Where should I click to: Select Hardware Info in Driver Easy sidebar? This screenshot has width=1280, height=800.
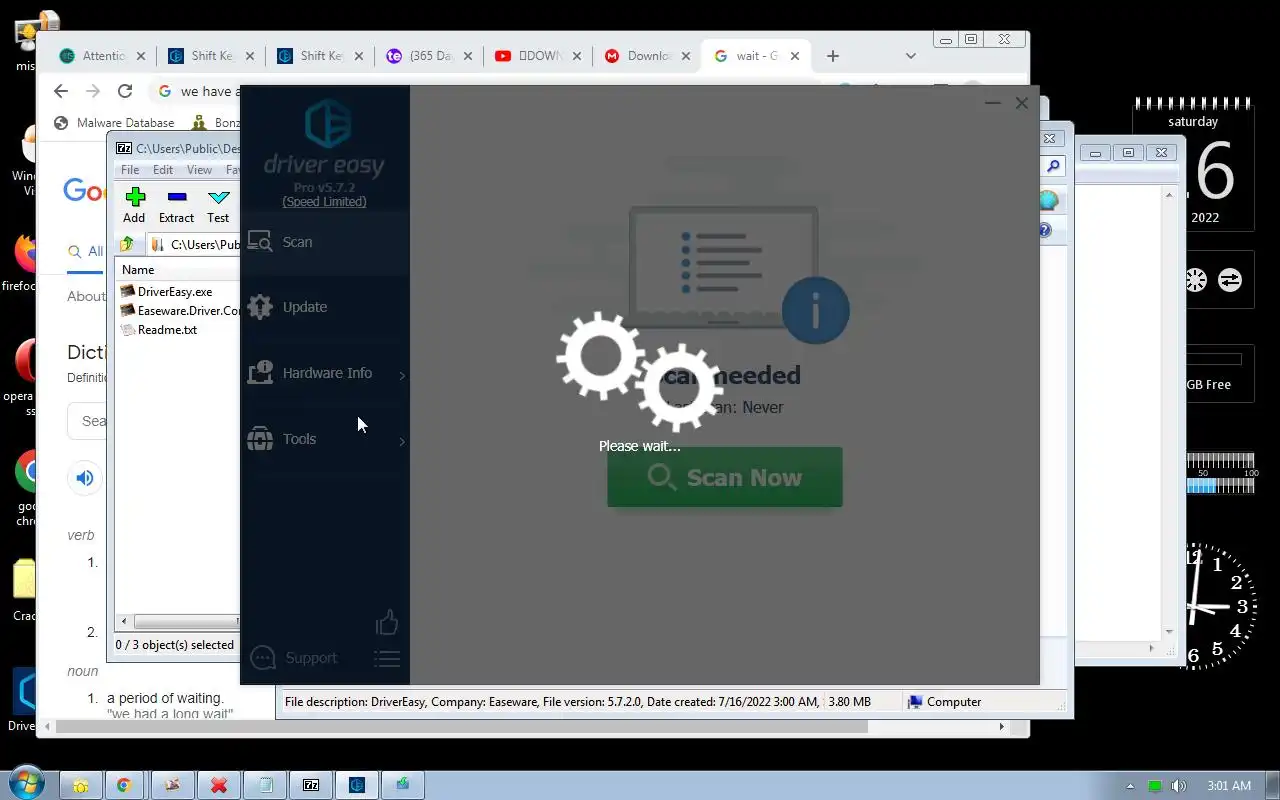tap(325, 373)
